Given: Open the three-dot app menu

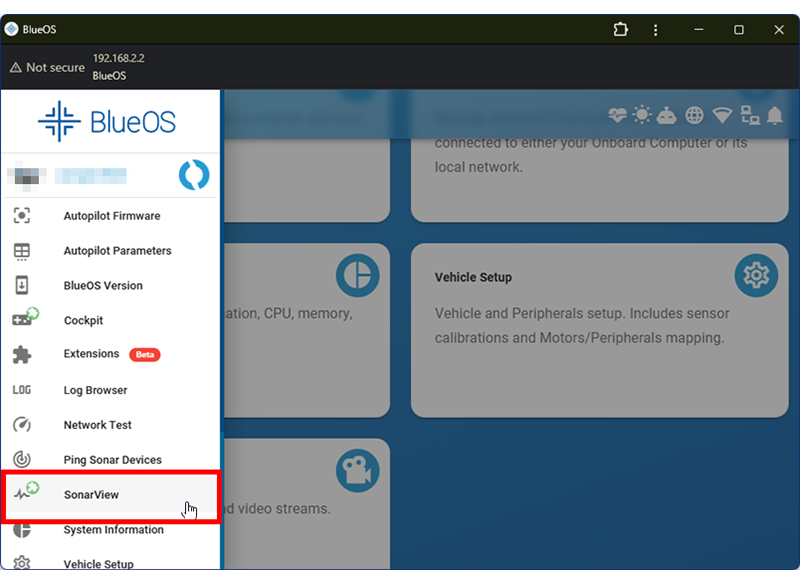Looking at the screenshot, I should [x=656, y=30].
